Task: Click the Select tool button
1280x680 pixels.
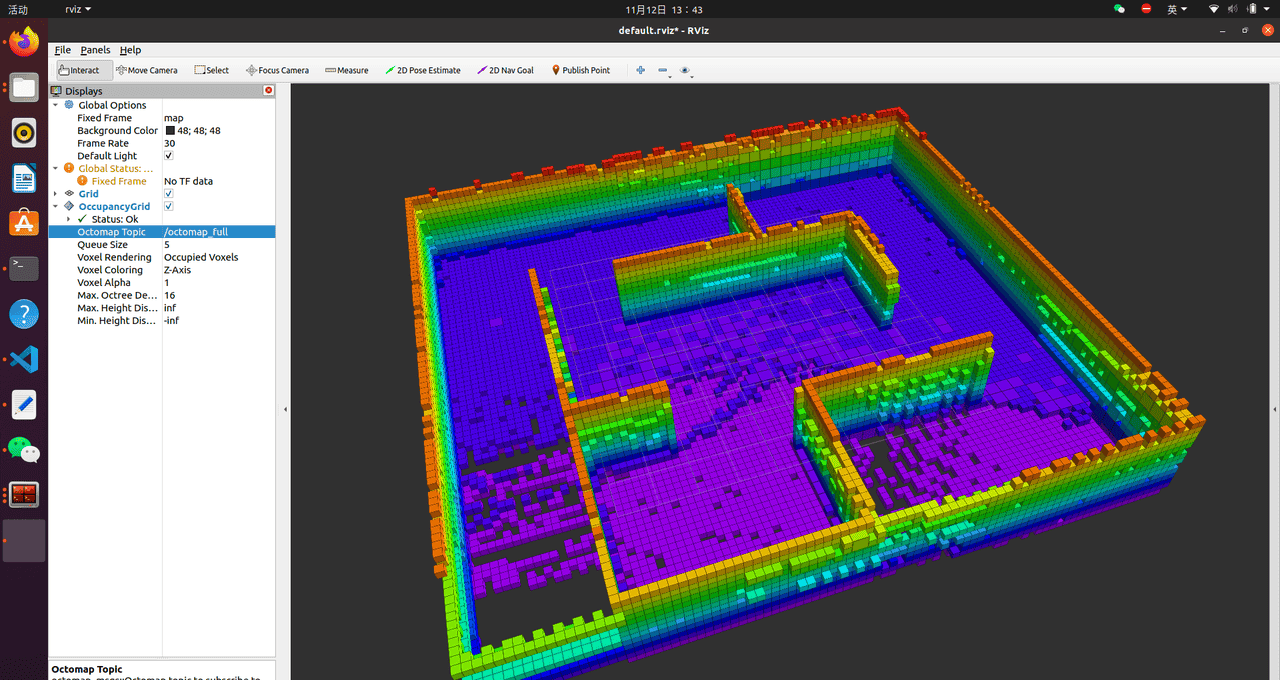Action: 211,70
